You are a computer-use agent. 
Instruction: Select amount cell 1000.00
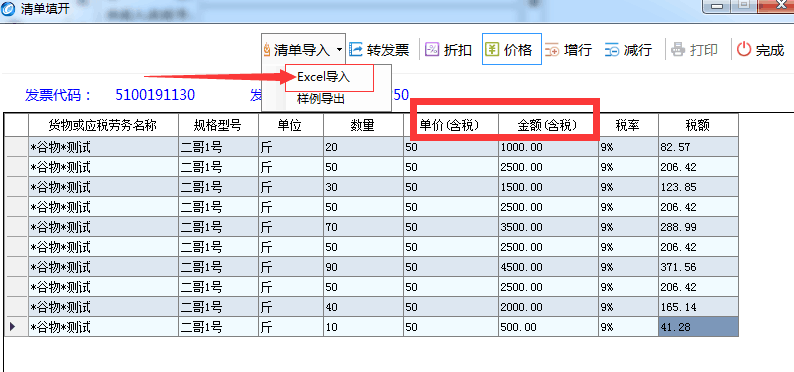coord(548,147)
